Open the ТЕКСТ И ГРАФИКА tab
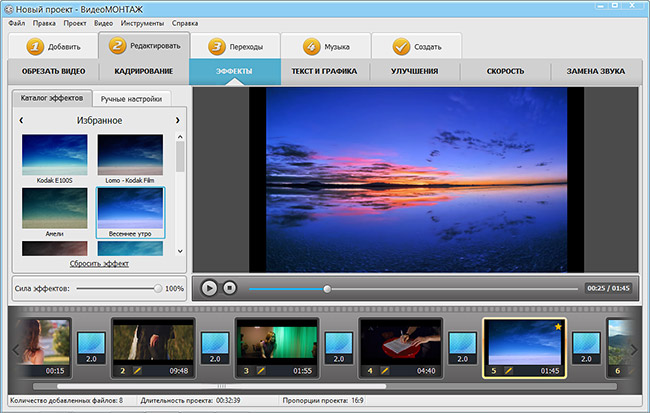The width and height of the screenshot is (650, 413). pos(325,71)
